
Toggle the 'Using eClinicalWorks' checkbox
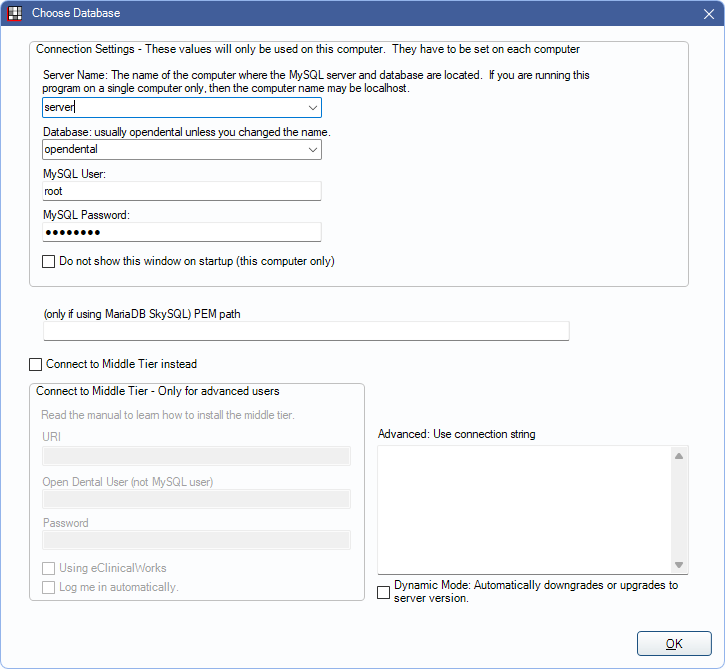coord(49,568)
